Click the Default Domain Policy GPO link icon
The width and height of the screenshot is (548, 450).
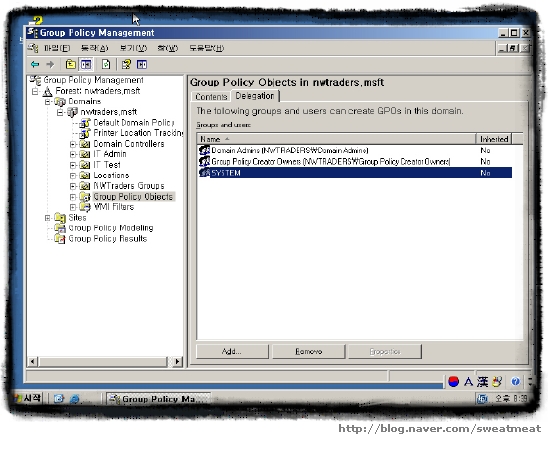coord(85,123)
